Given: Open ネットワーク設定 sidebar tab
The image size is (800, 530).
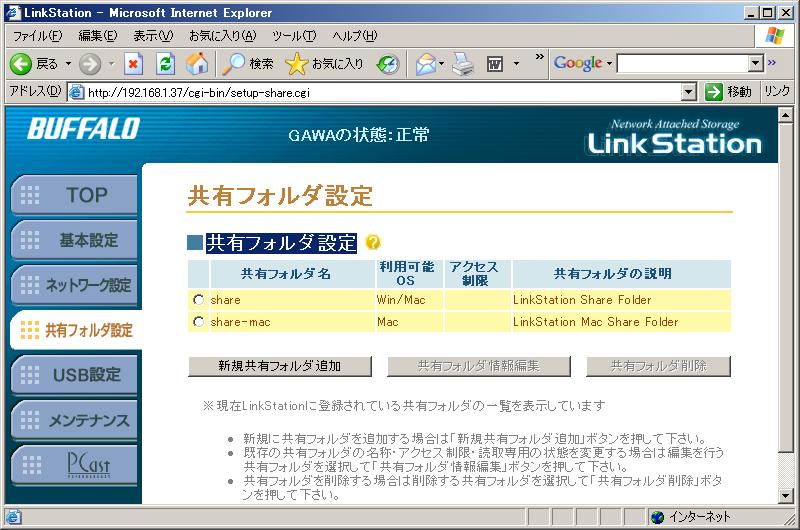Looking at the screenshot, I should [x=74, y=285].
